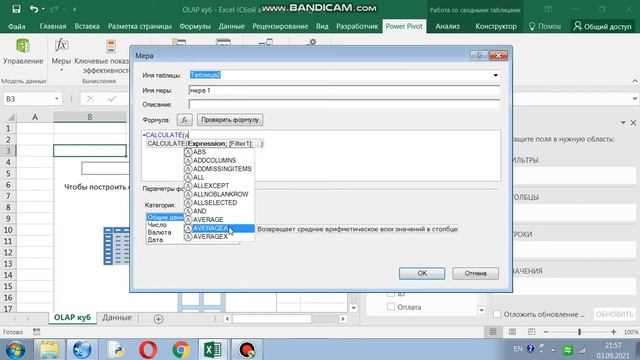The image size is (640, 360).
Task: Click the Имя меры input field
Action: click(x=344, y=90)
